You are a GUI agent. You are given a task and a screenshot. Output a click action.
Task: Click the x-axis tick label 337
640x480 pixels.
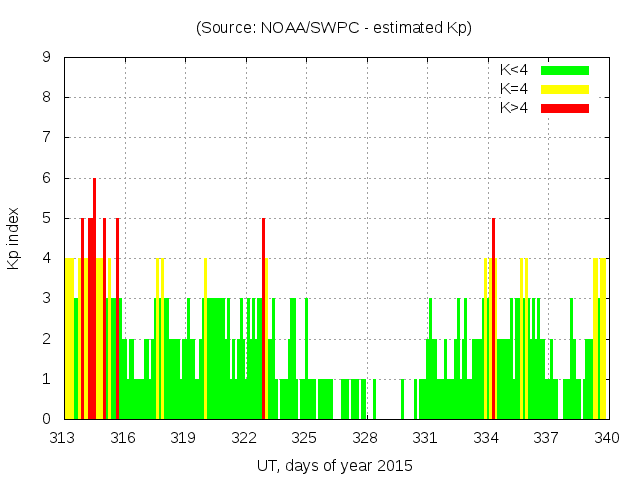546,438
